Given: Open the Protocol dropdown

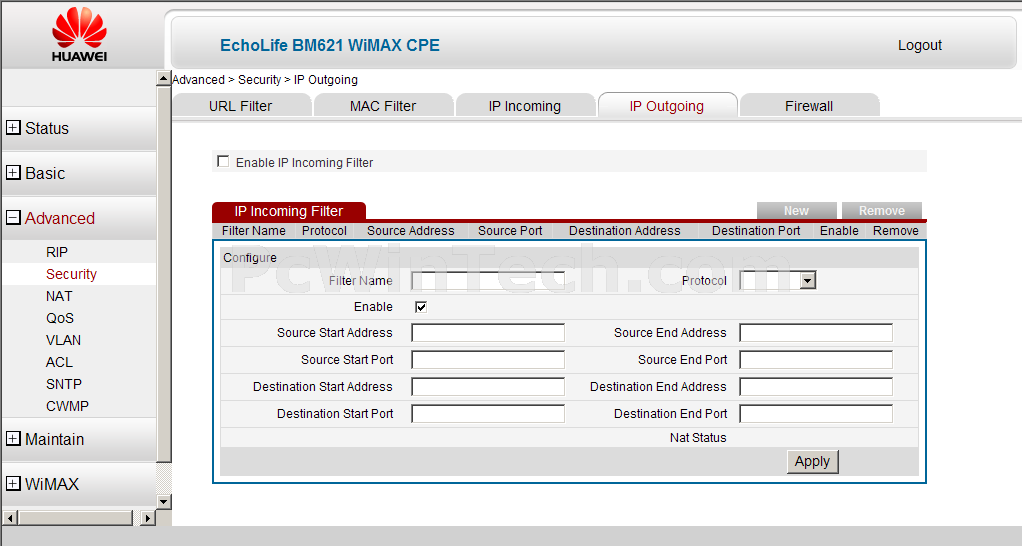Looking at the screenshot, I should point(778,280).
